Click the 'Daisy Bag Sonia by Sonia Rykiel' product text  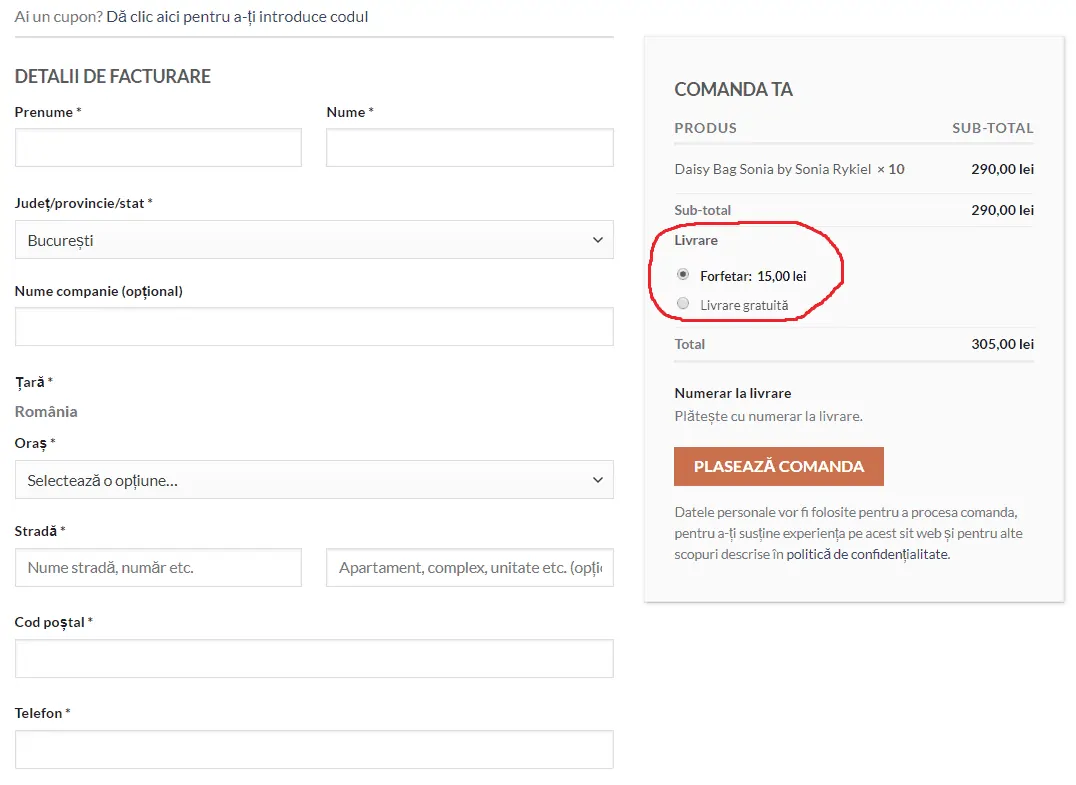click(x=773, y=169)
